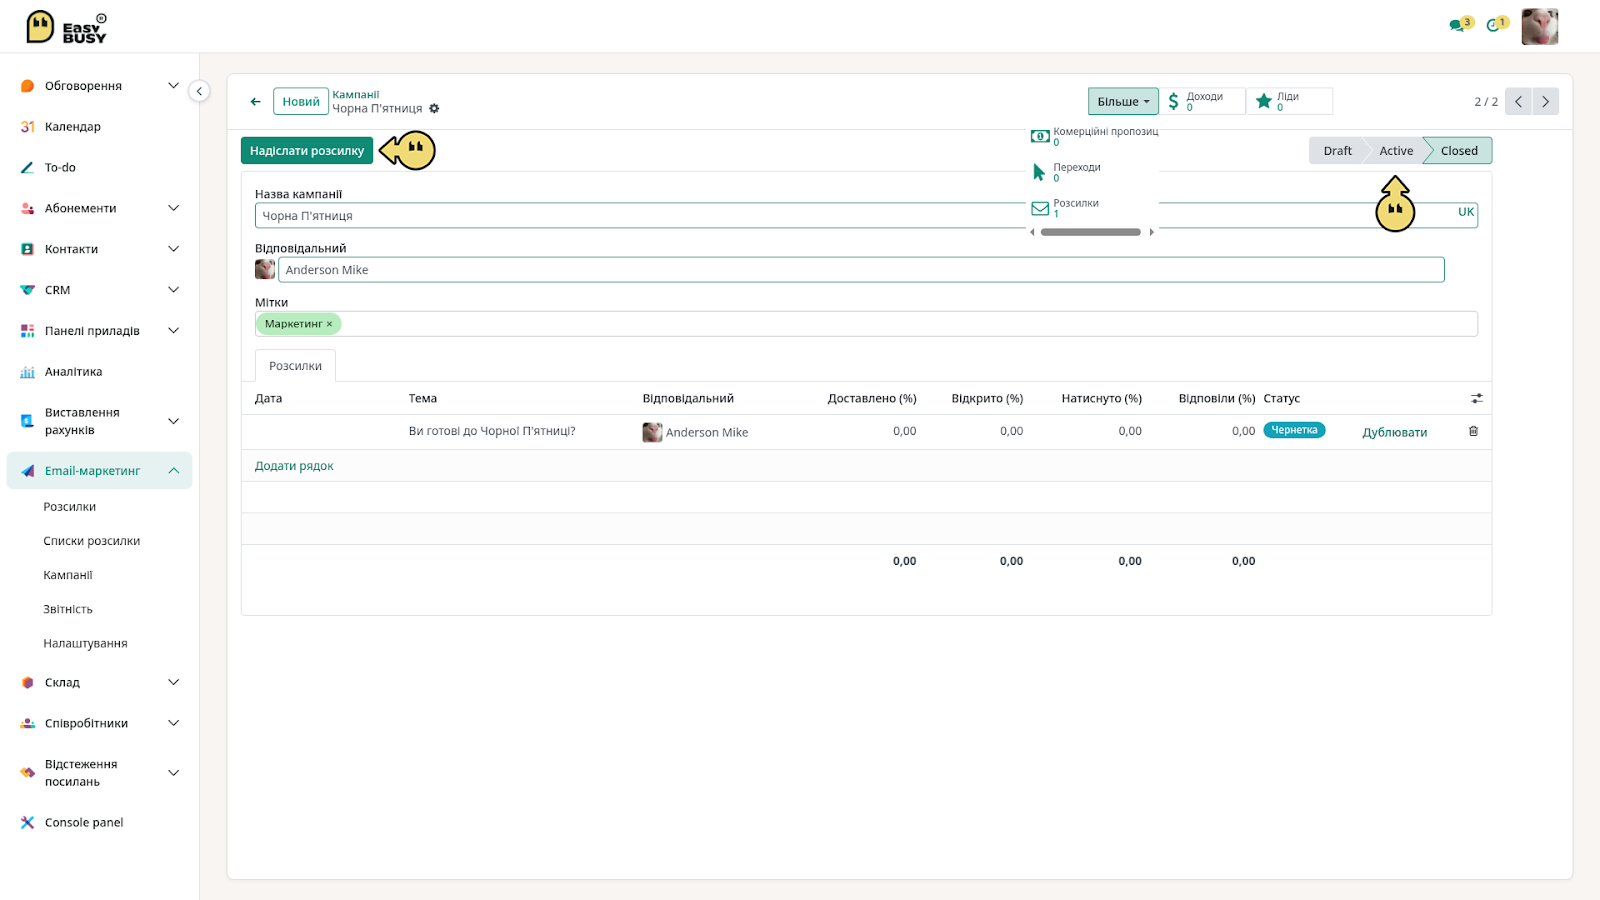
Task: Expand the Обговорення chevron
Action: (x=173, y=86)
